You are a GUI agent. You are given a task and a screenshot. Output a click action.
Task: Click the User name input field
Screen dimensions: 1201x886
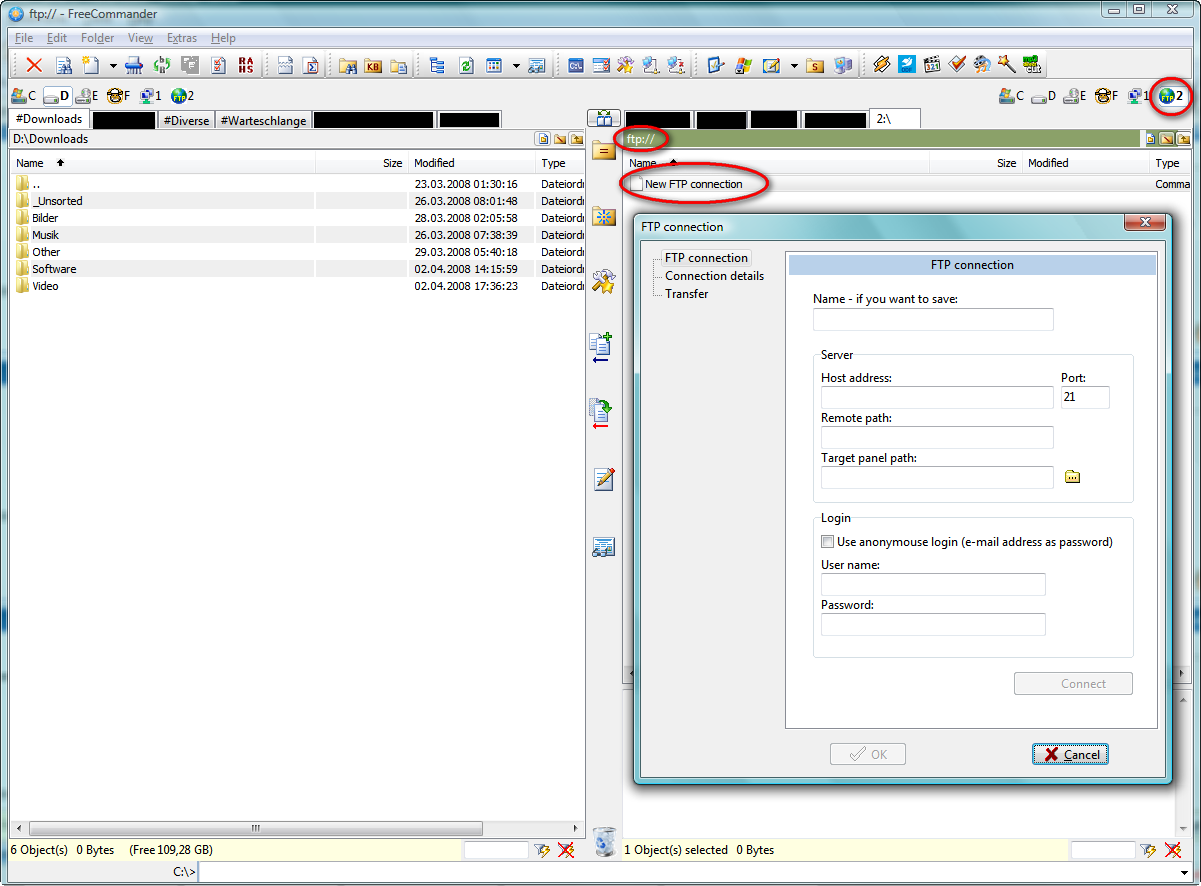(x=933, y=584)
